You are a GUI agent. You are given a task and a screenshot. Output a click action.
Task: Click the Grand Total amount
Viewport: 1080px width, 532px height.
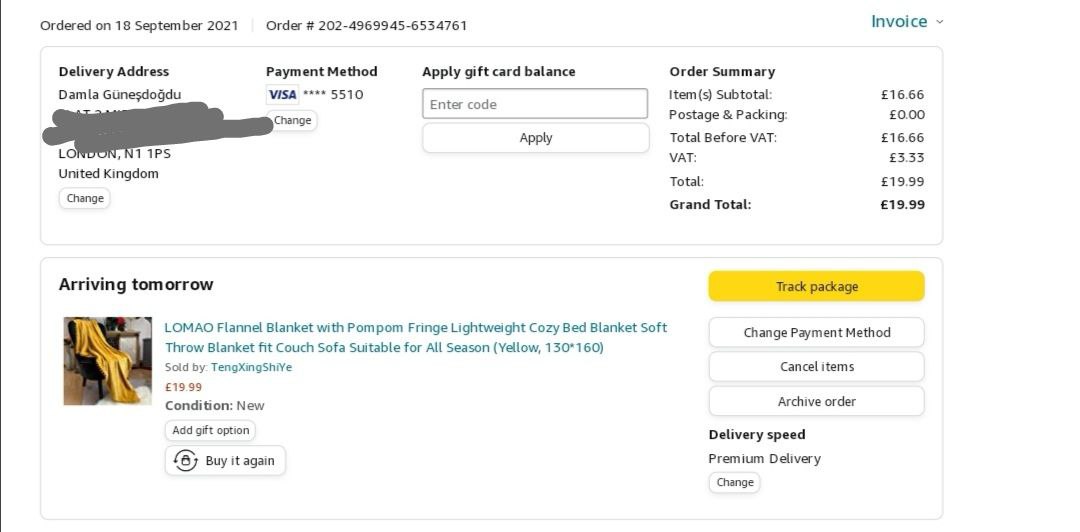(x=902, y=205)
